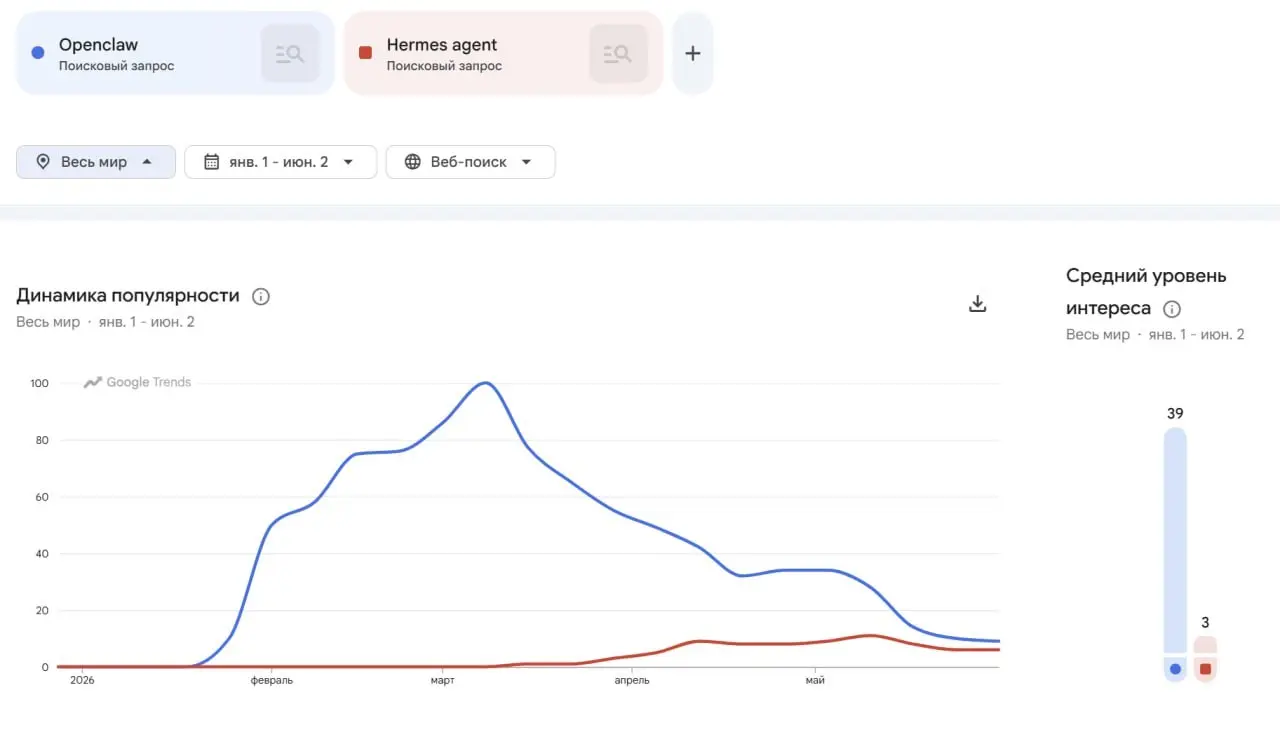Open the Веб-поиск search type dropdown
Screen dimensions: 1280x732
471,162
